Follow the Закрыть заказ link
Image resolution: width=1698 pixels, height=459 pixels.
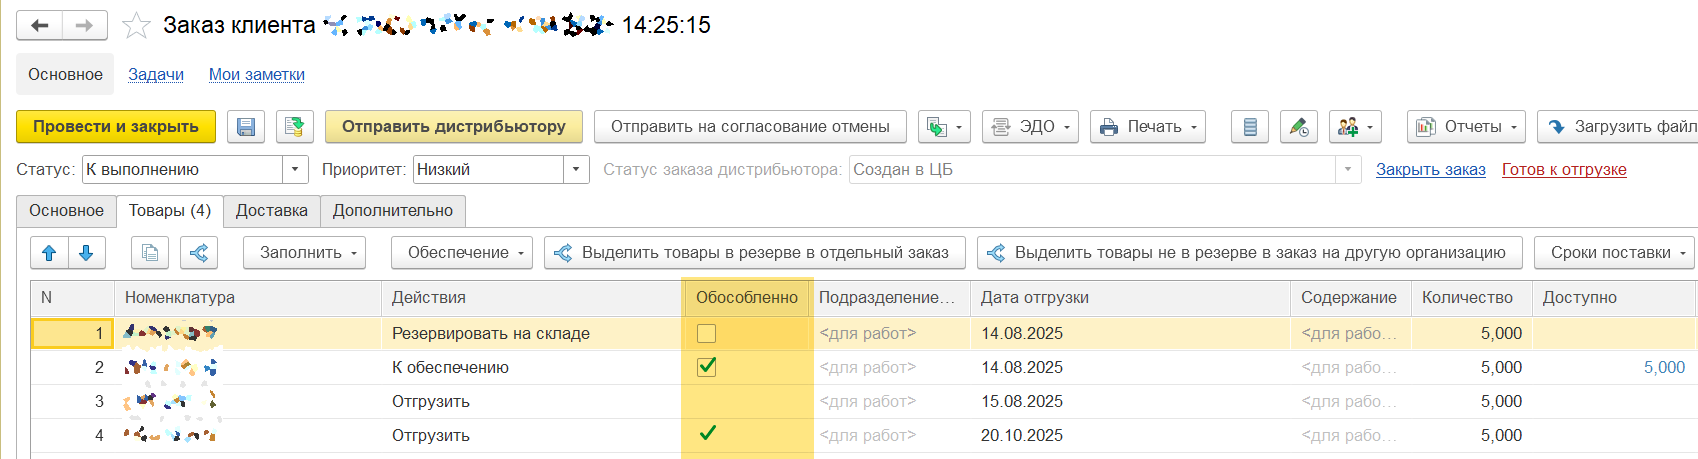tap(1430, 170)
